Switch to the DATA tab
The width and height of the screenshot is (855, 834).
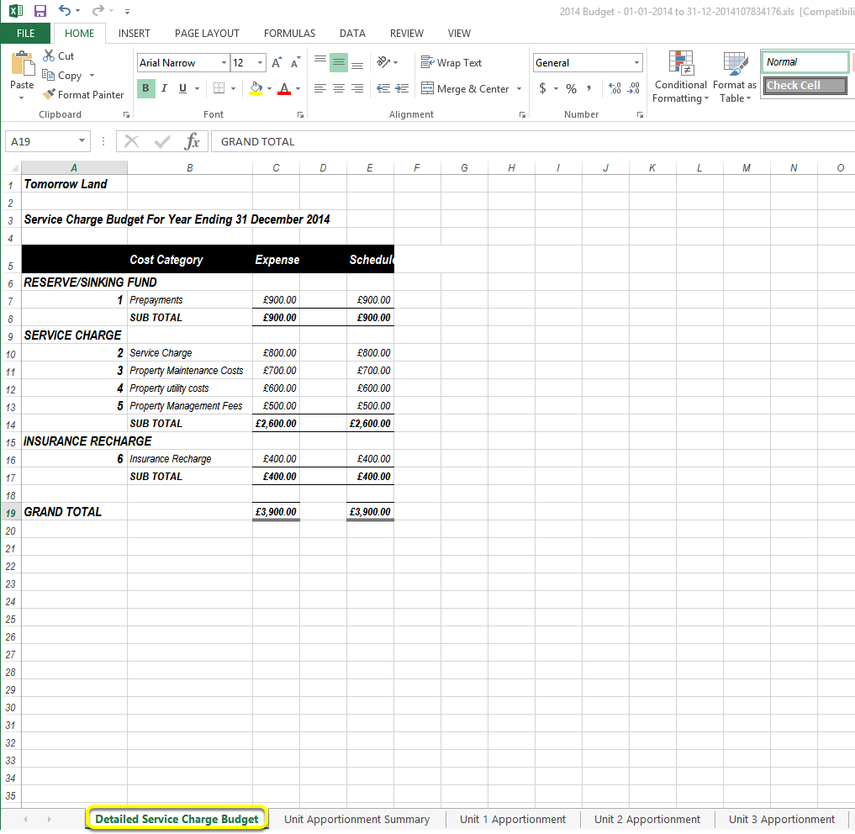click(x=352, y=33)
